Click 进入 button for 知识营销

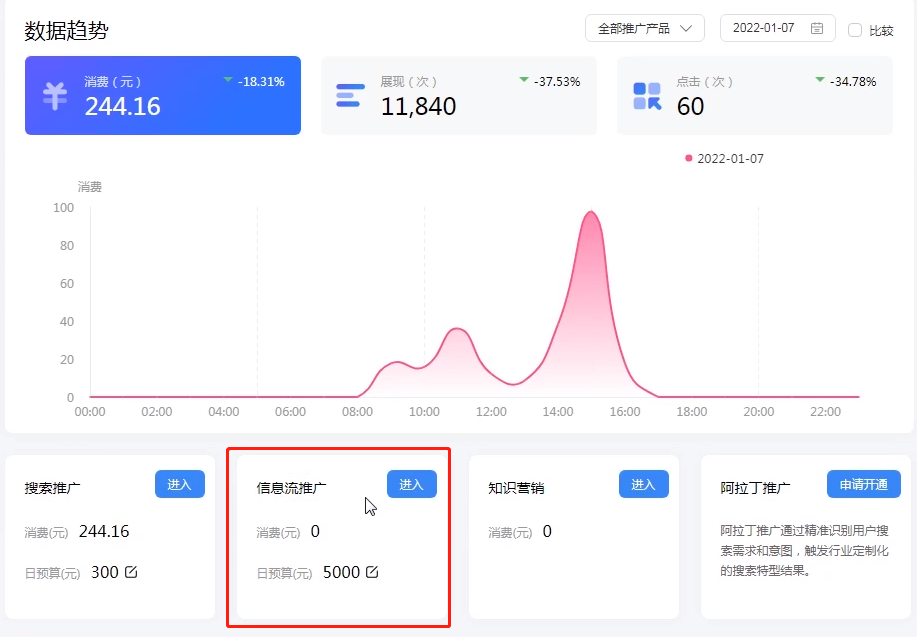point(643,484)
